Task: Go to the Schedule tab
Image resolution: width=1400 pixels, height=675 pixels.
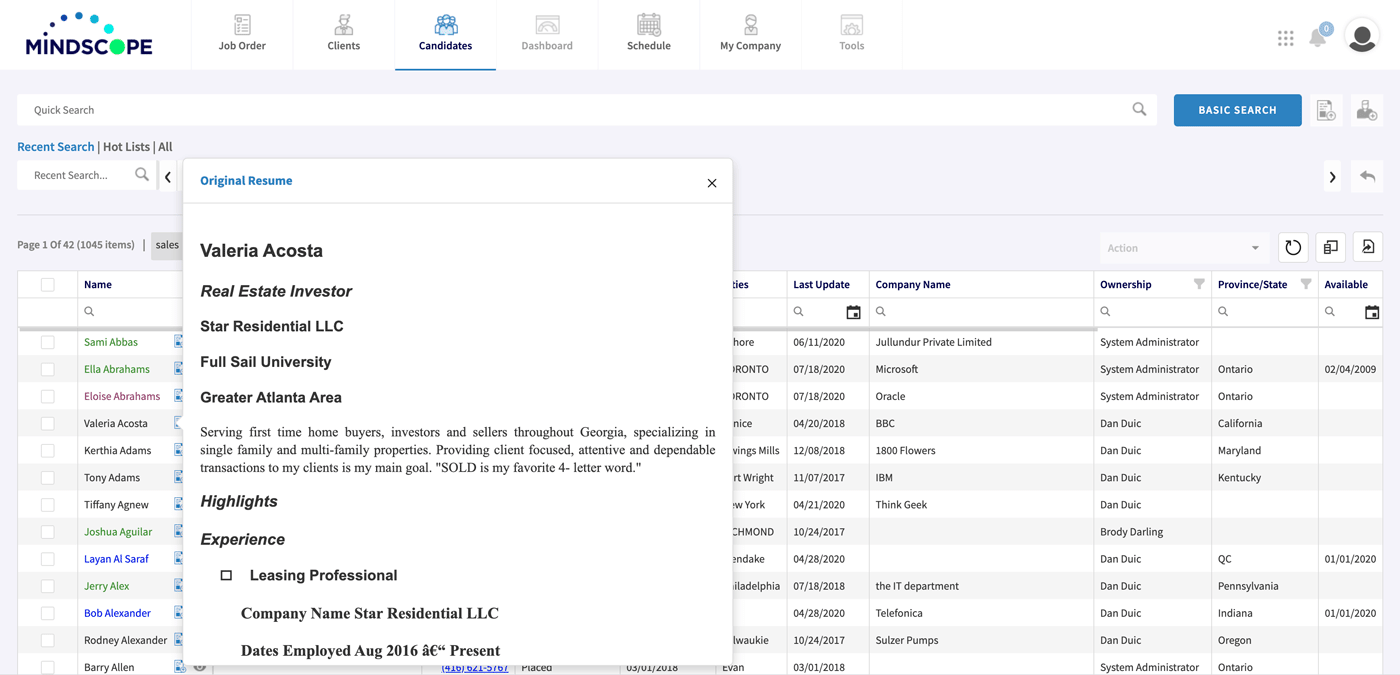Action: [648, 35]
